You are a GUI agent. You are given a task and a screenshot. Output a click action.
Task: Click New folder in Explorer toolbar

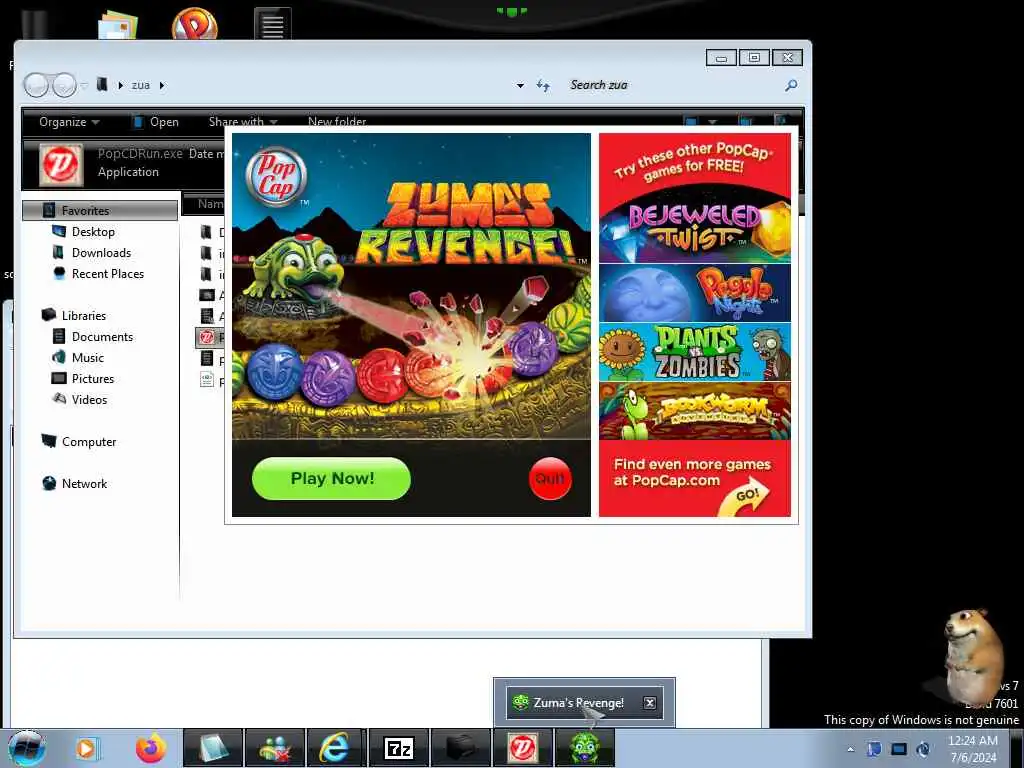click(337, 122)
